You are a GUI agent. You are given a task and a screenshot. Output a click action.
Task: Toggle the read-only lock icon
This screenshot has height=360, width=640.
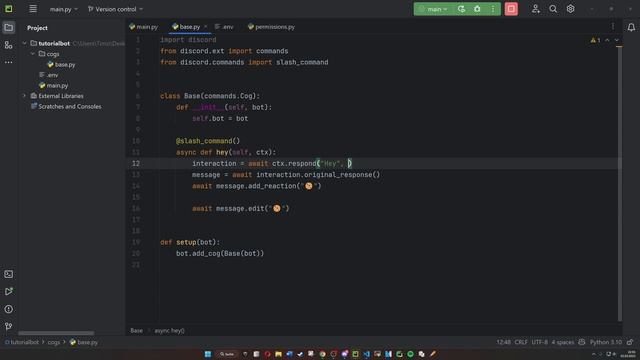(630, 342)
